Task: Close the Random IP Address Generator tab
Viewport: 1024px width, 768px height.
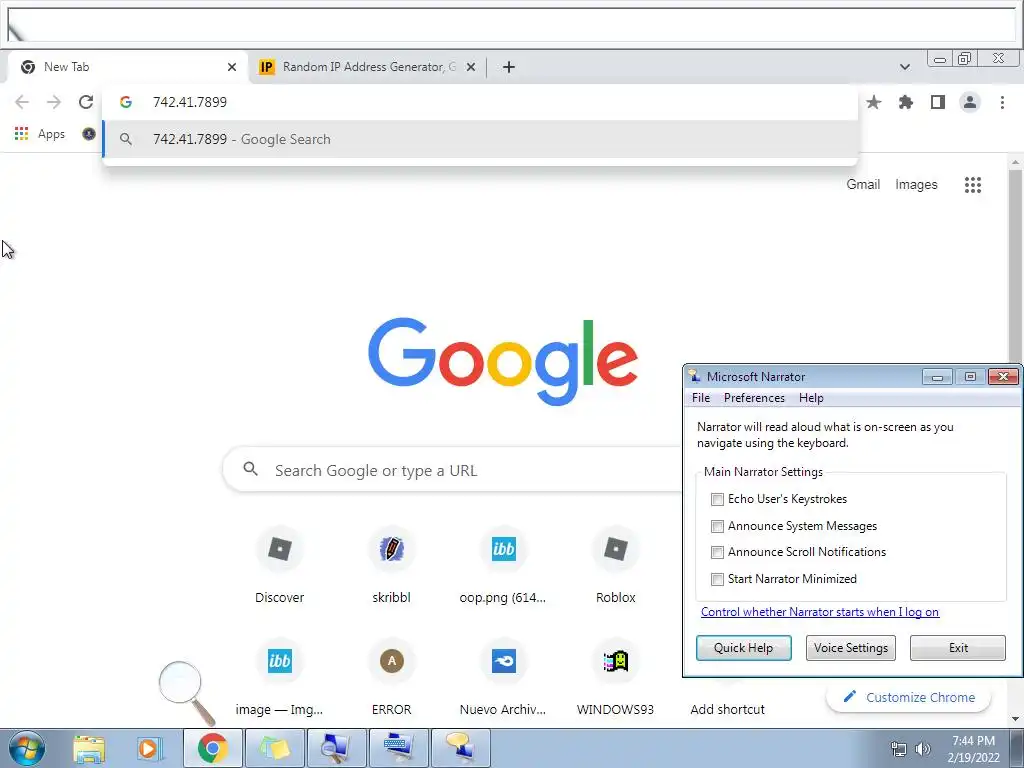Action: pos(471,67)
